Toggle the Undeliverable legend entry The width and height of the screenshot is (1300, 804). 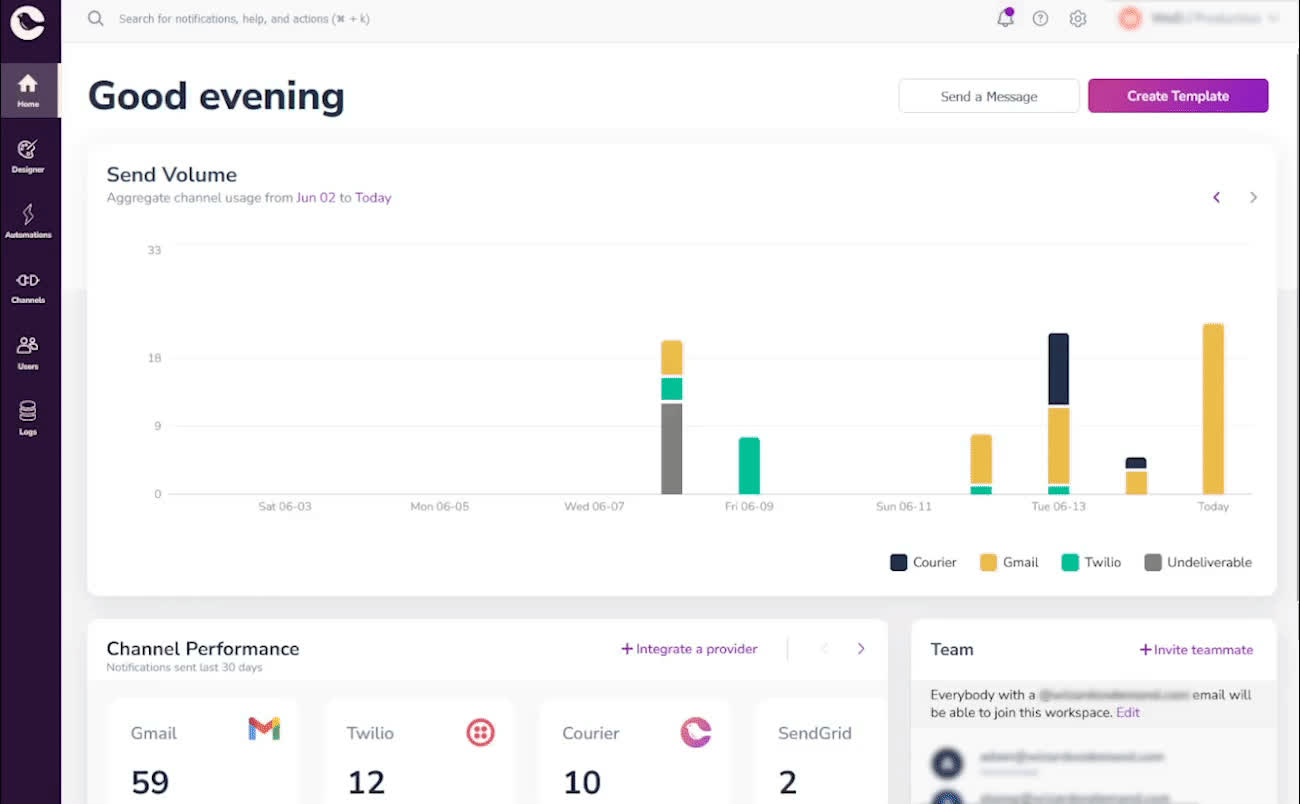click(x=1198, y=562)
